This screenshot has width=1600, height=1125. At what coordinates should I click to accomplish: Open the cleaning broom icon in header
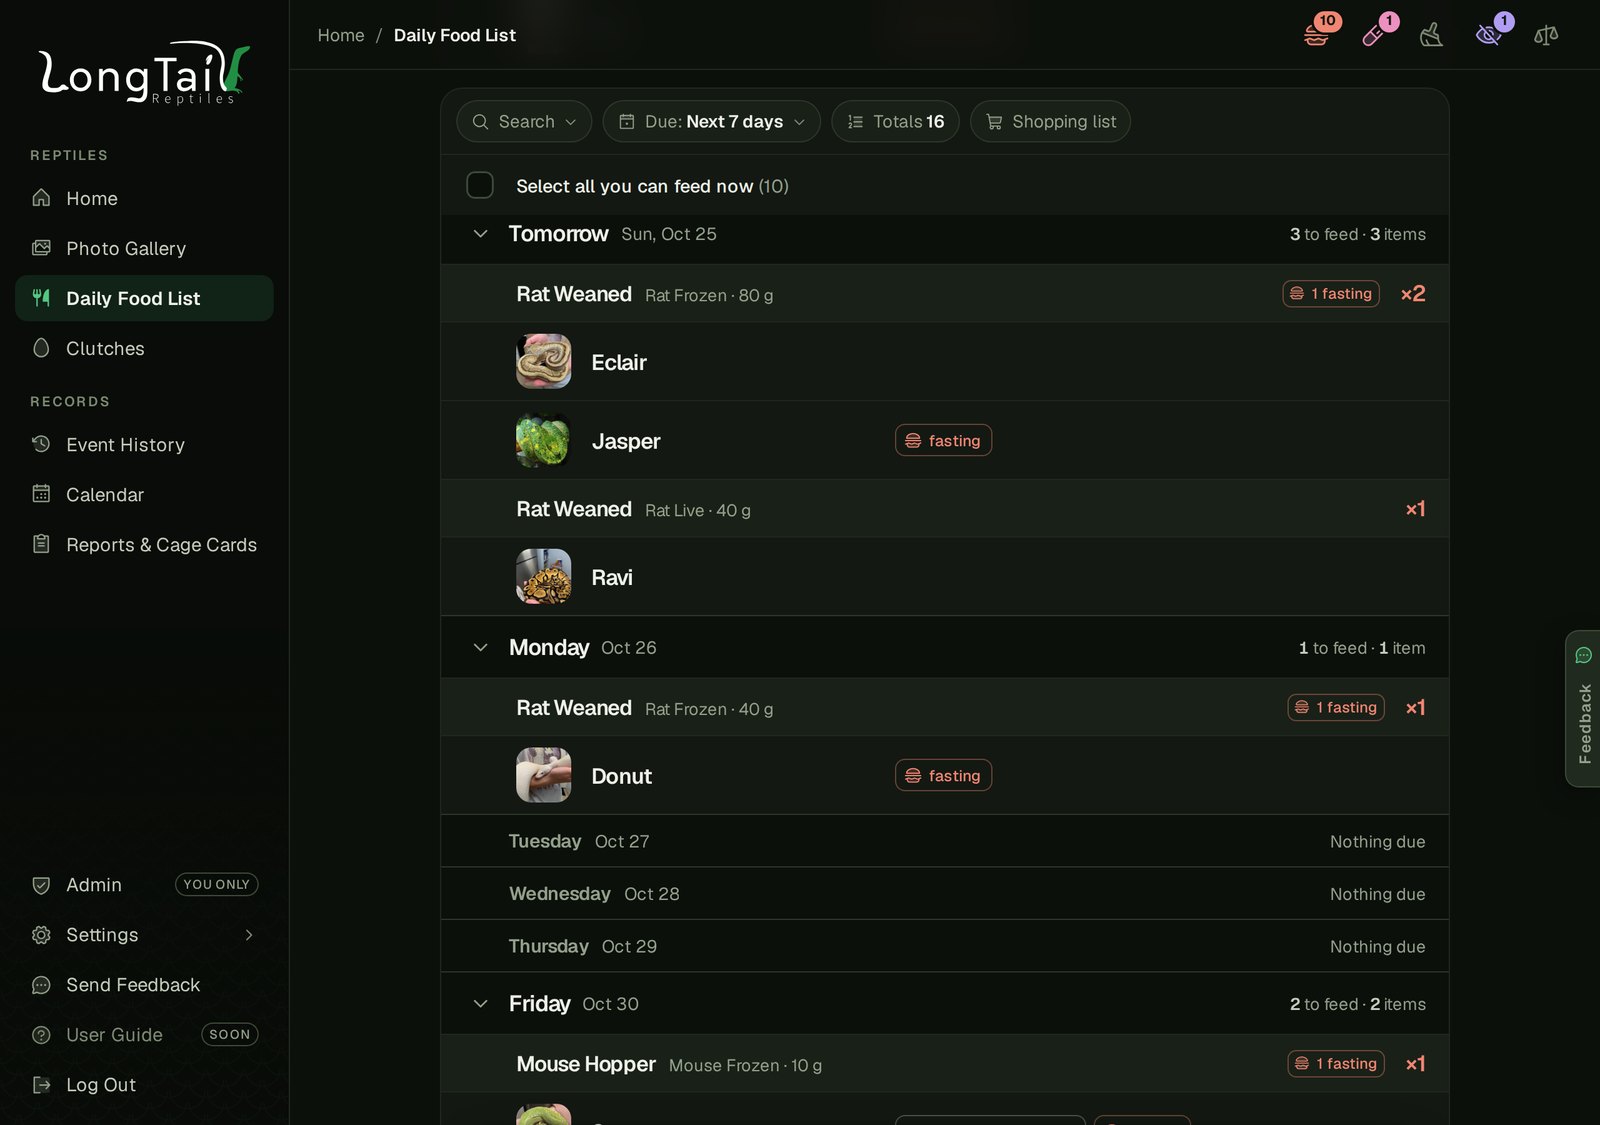click(1431, 35)
